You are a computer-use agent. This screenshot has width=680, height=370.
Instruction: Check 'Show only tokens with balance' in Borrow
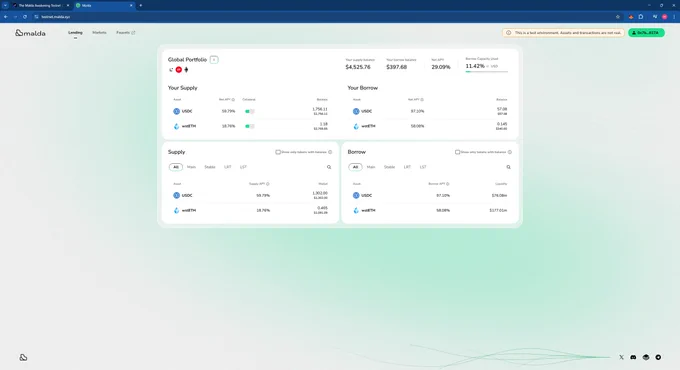[457, 152]
